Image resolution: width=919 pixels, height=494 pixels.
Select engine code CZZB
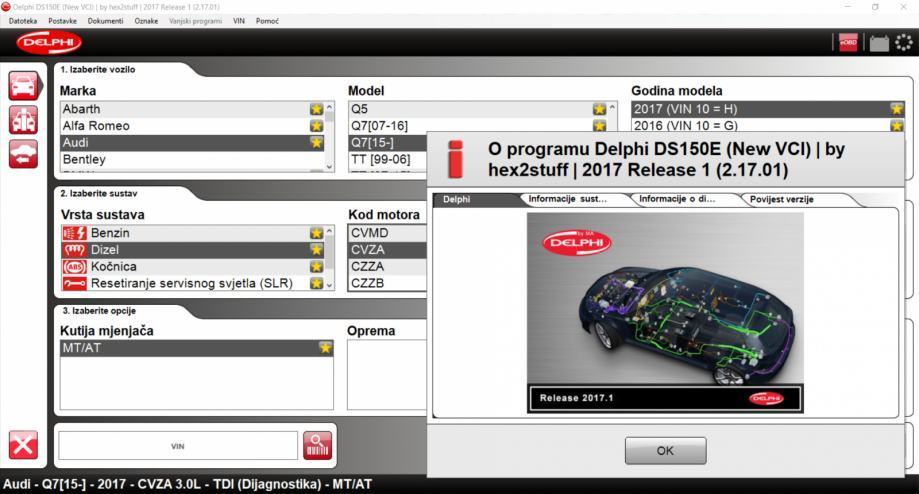coord(388,284)
